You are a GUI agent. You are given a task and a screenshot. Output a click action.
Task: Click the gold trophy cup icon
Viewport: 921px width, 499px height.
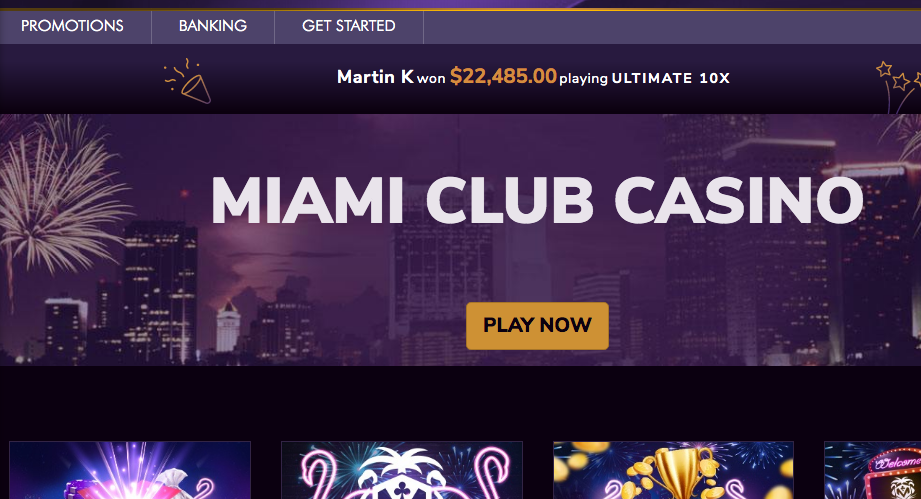pyautogui.click(x=677, y=473)
